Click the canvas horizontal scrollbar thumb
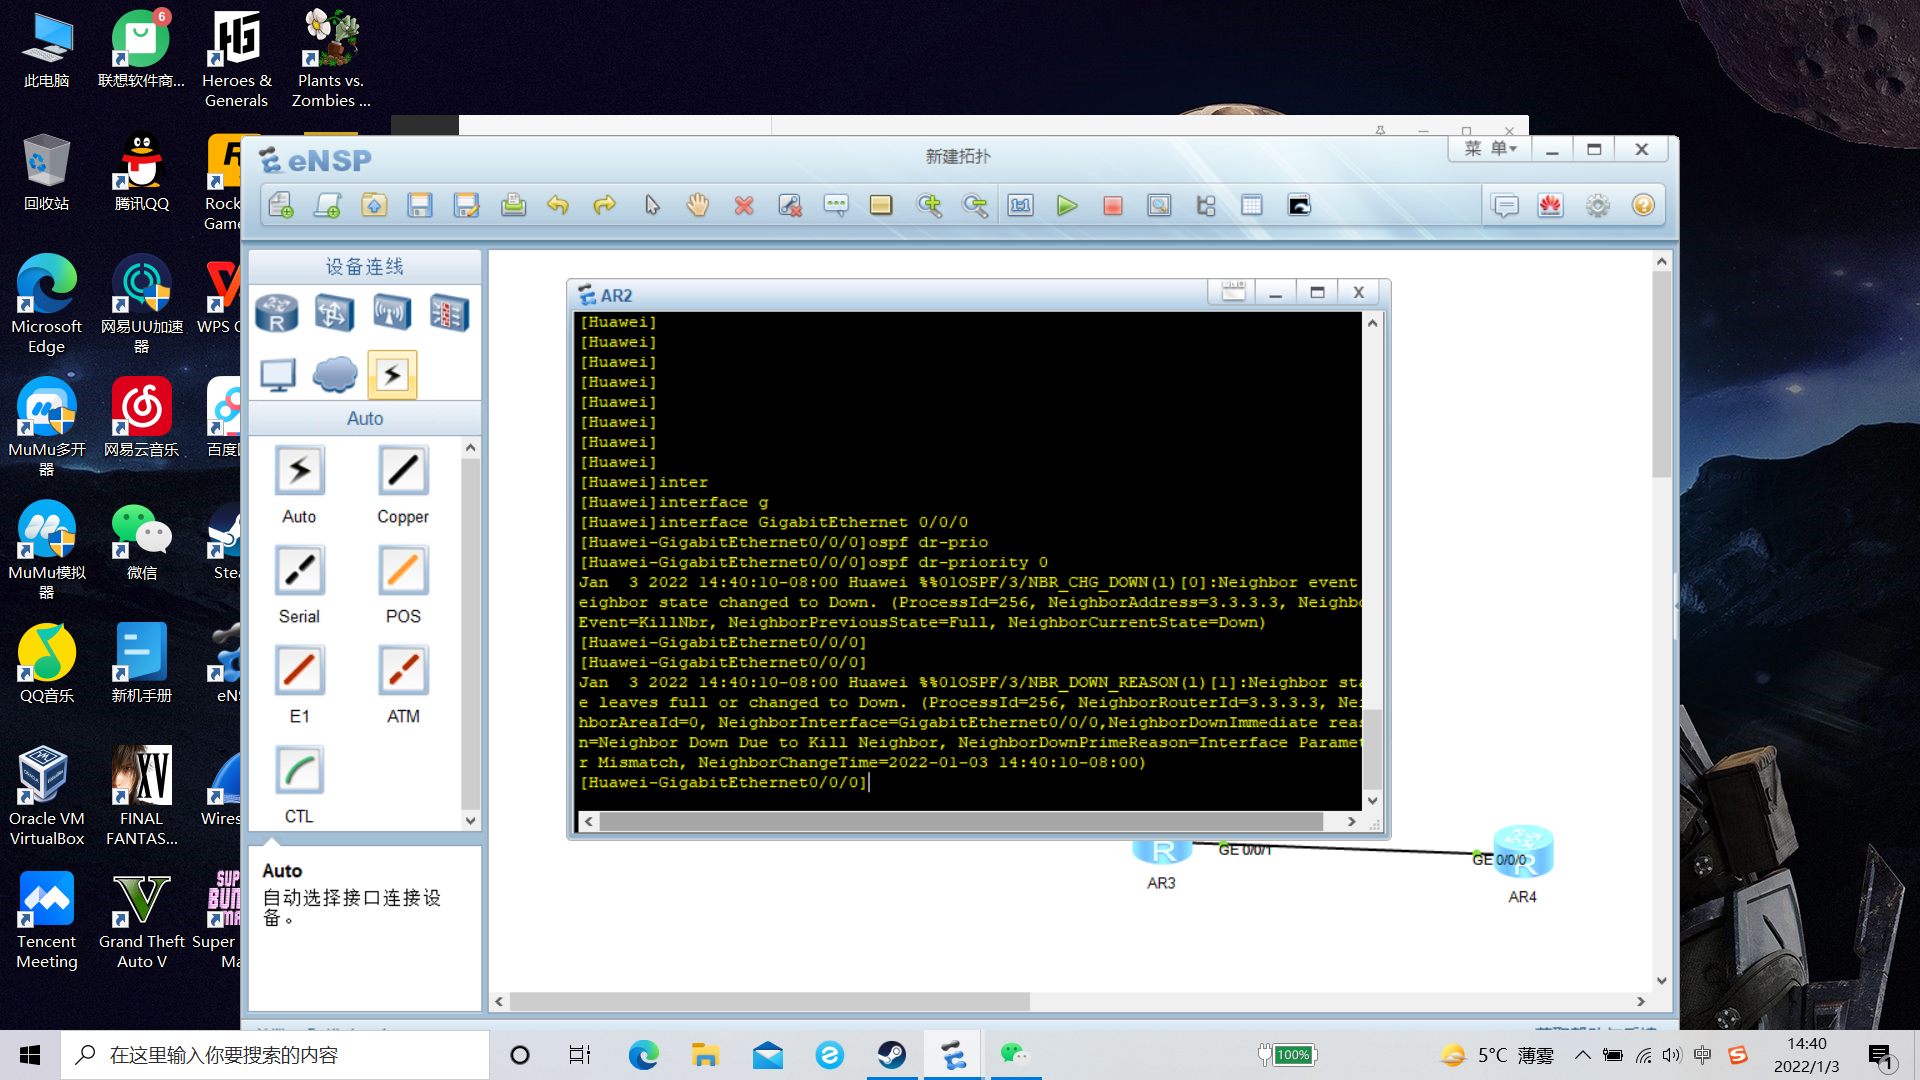 [769, 1001]
